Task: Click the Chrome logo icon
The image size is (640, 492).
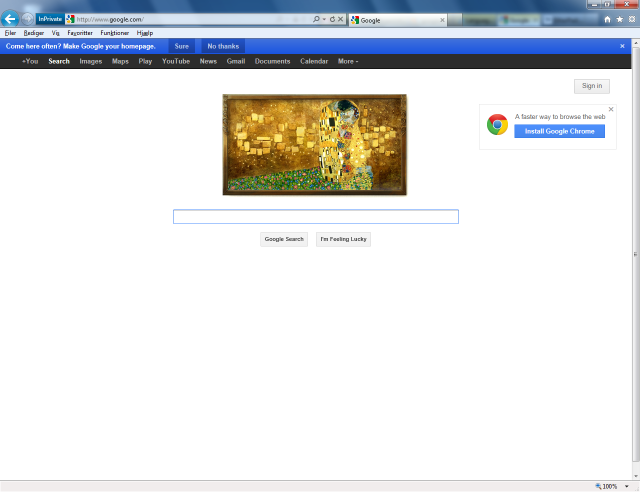Action: pyautogui.click(x=497, y=125)
